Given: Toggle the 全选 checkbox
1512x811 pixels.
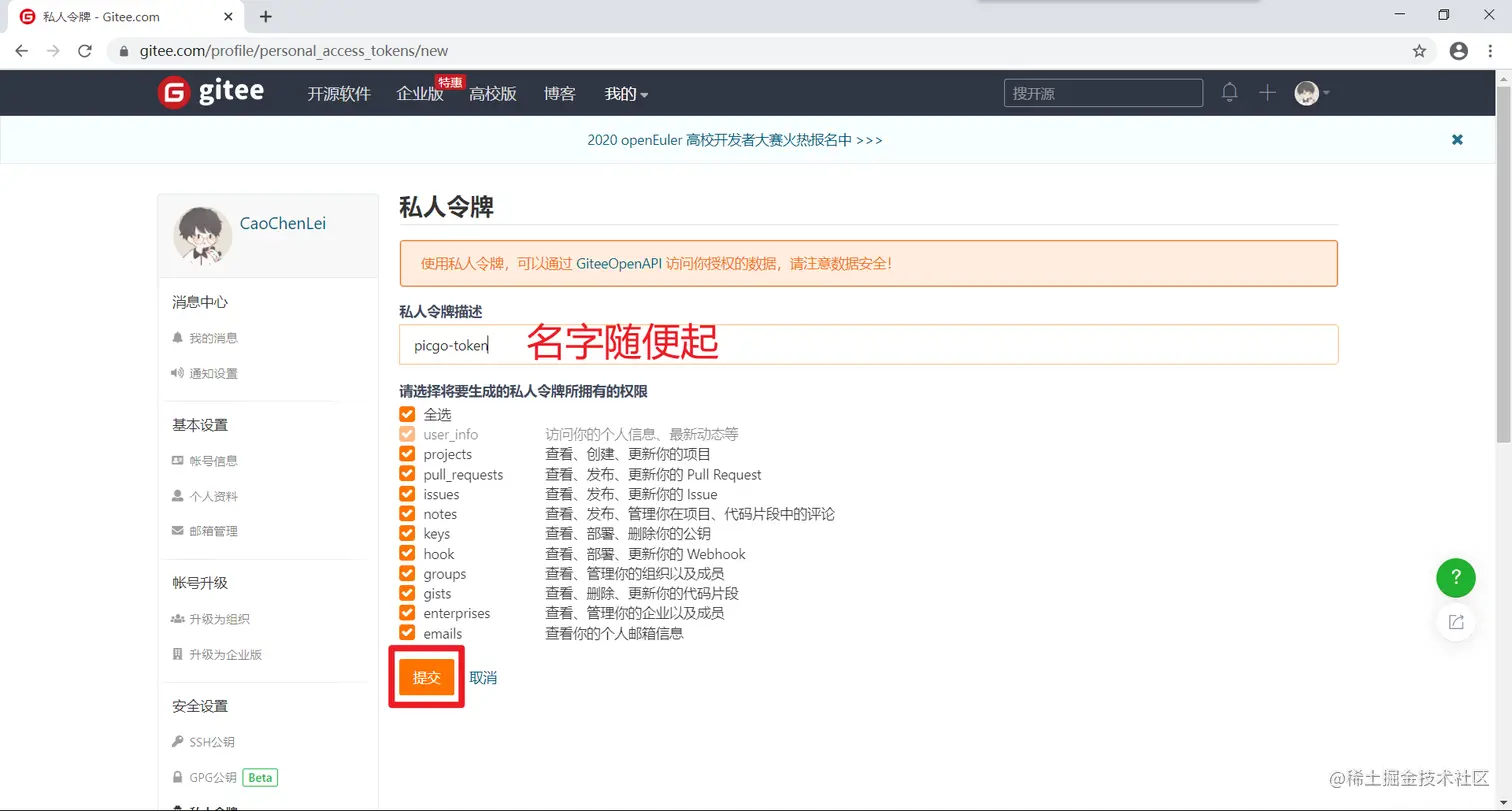Looking at the screenshot, I should tap(407, 414).
